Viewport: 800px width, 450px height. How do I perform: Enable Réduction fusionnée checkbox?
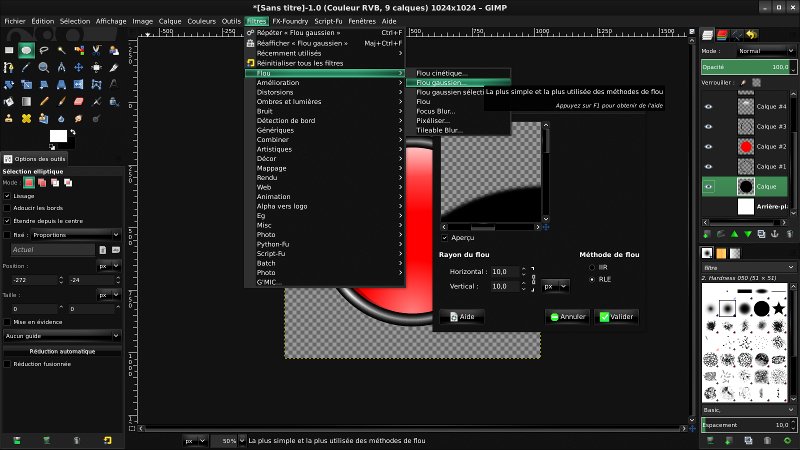coord(7,364)
